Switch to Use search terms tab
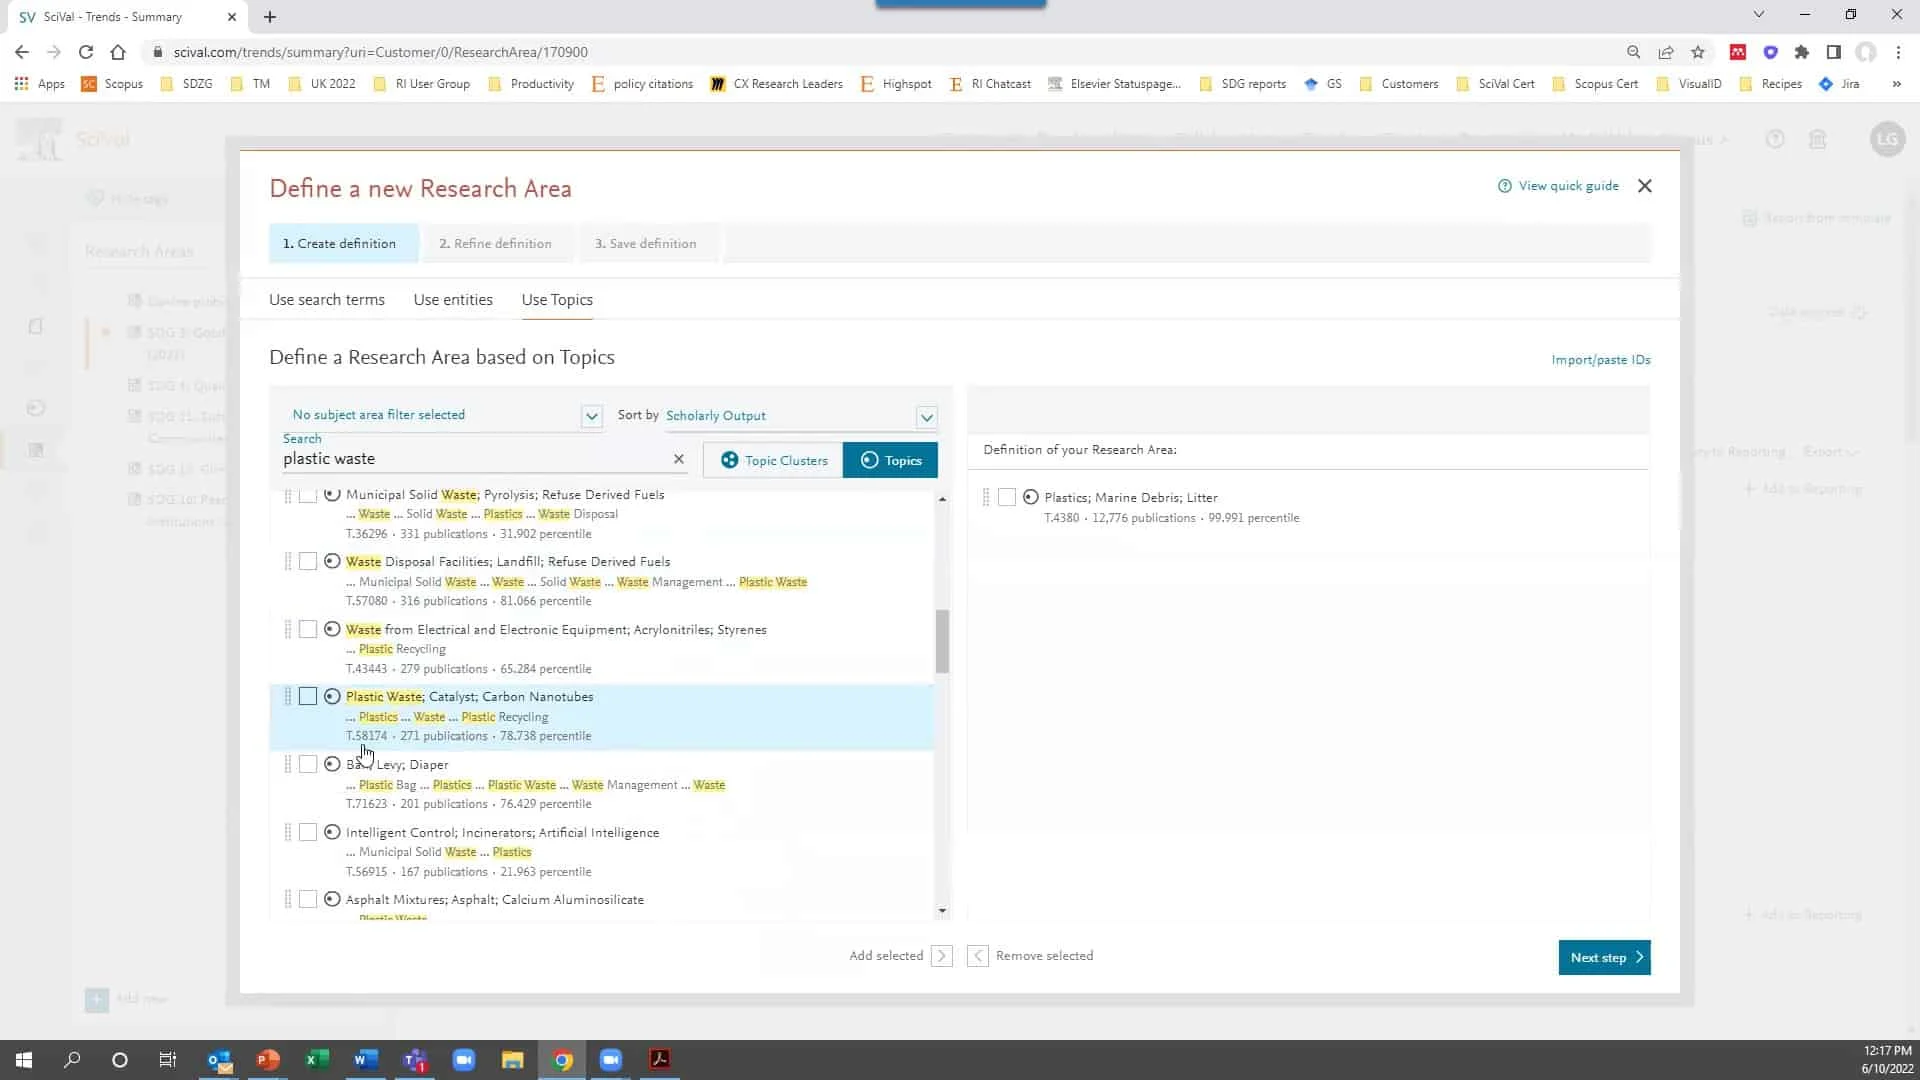Viewport: 1920px width, 1080px height. tap(326, 300)
